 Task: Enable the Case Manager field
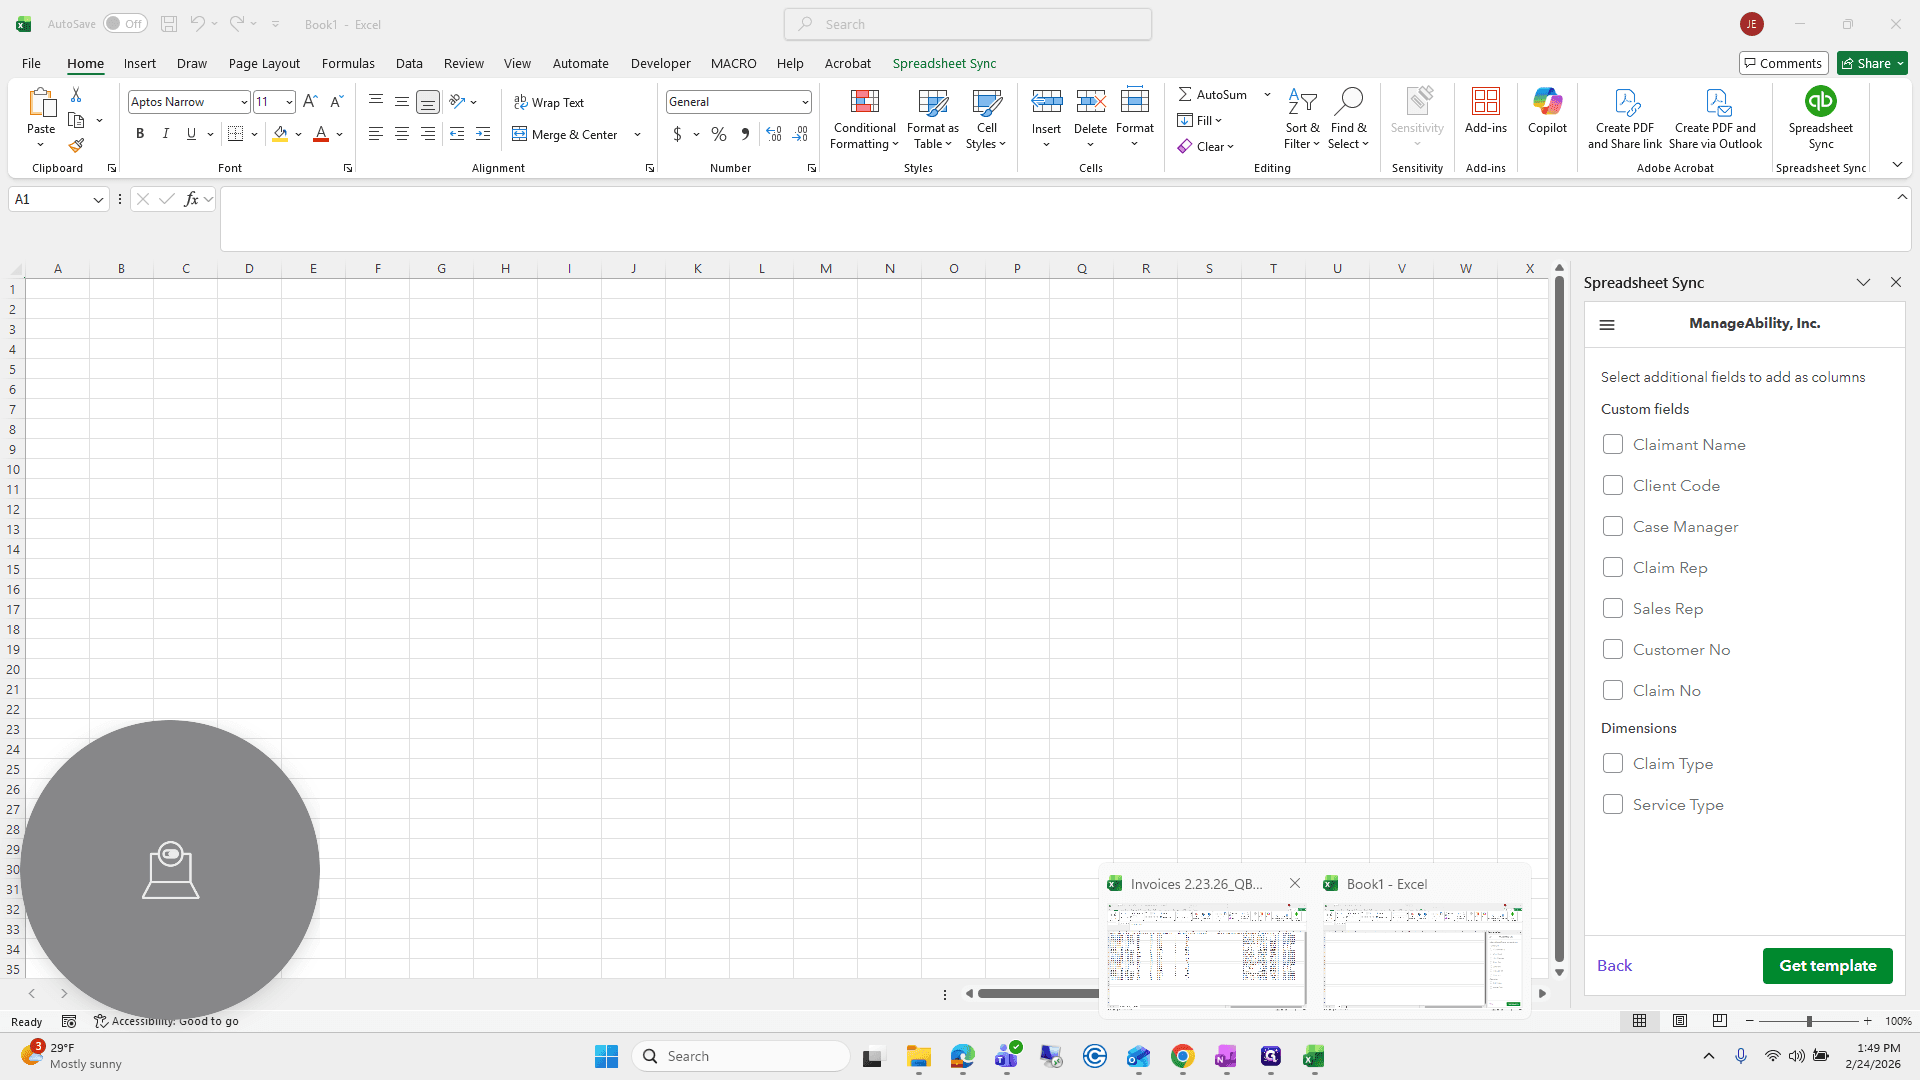click(x=1612, y=526)
